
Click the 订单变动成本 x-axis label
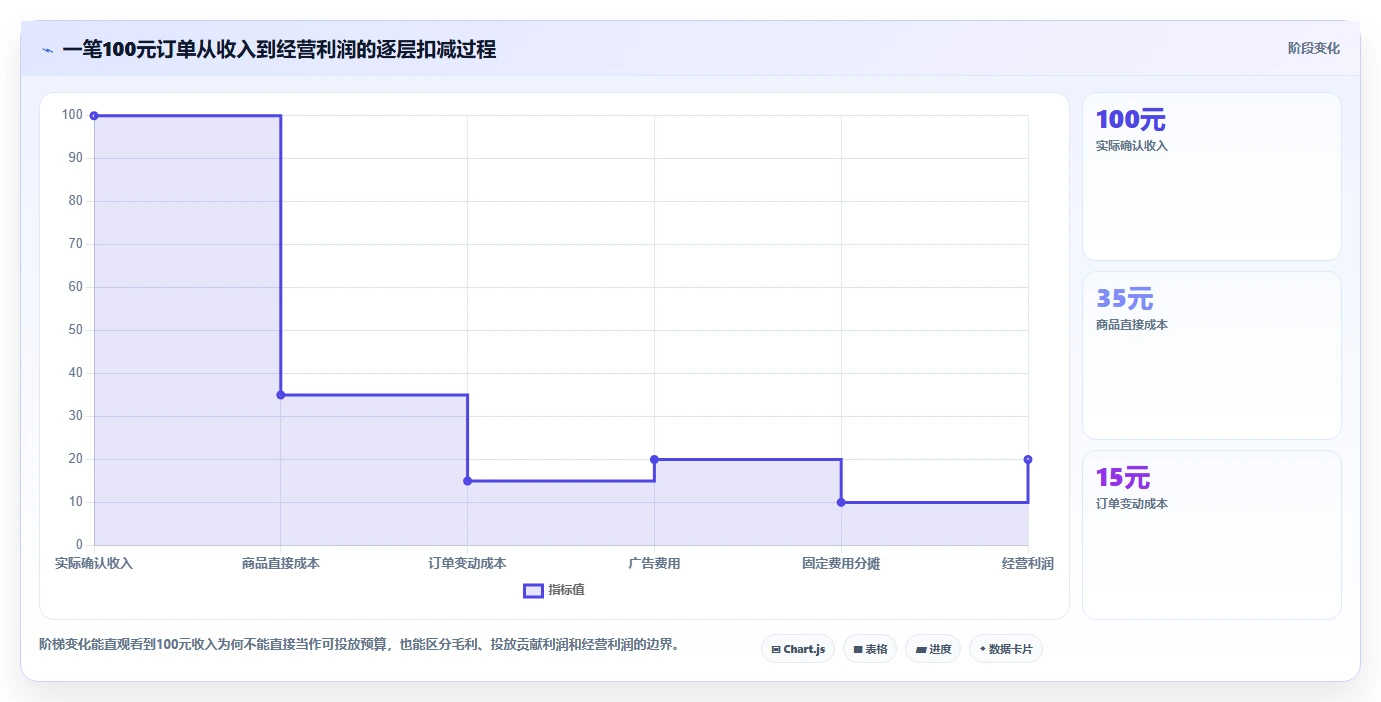pos(467,564)
